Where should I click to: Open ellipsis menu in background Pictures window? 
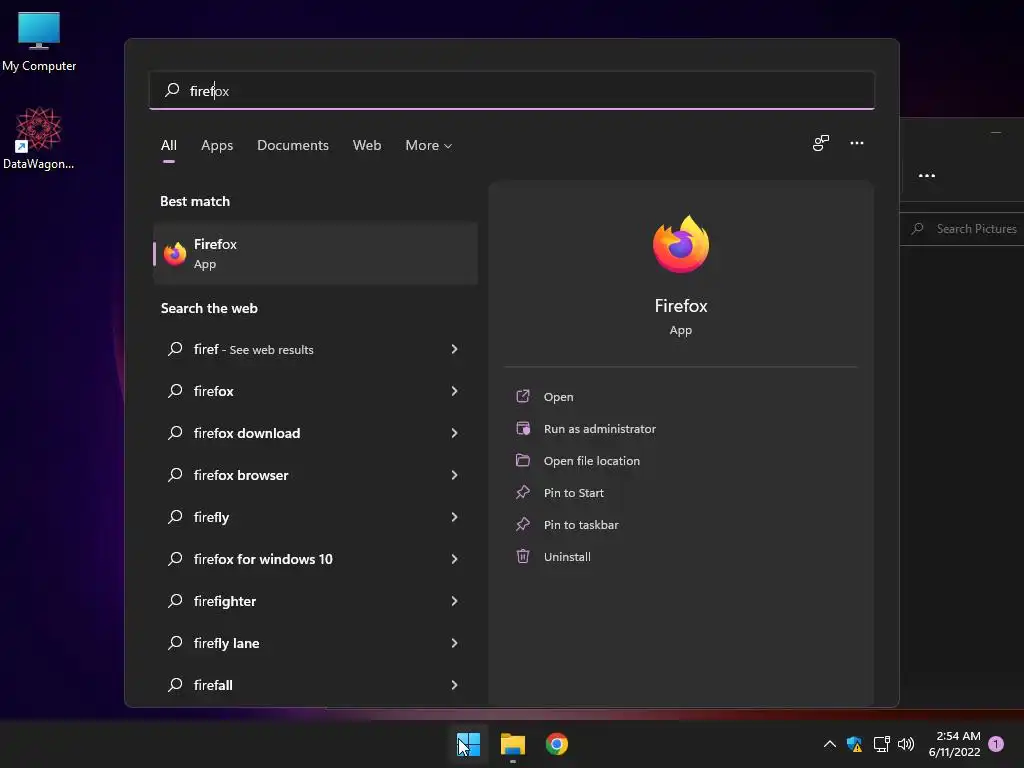coord(927,176)
